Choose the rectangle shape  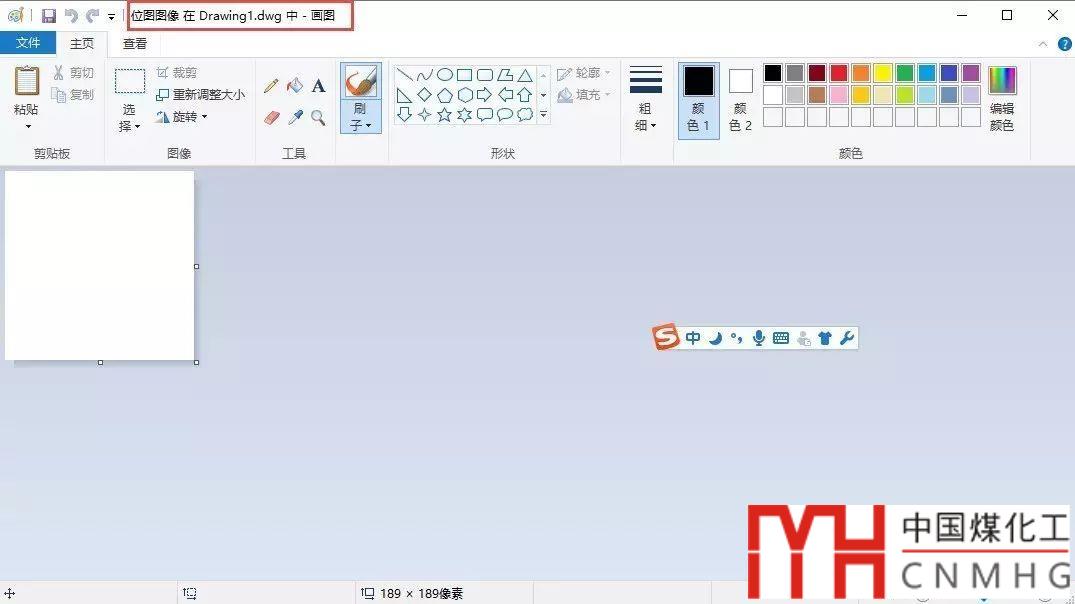point(464,75)
